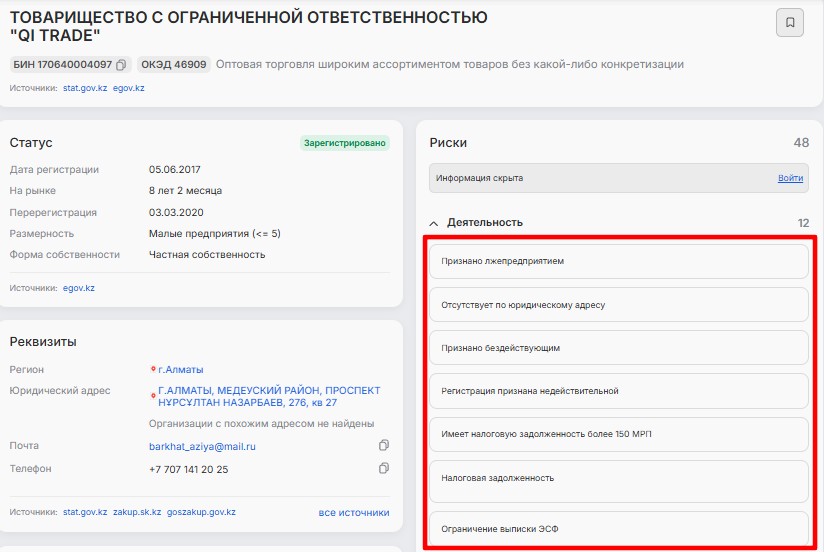Screen dimensions: 824x552
Task: Open stat.gov.kz source in Реквизиты card
Action: coord(85,512)
